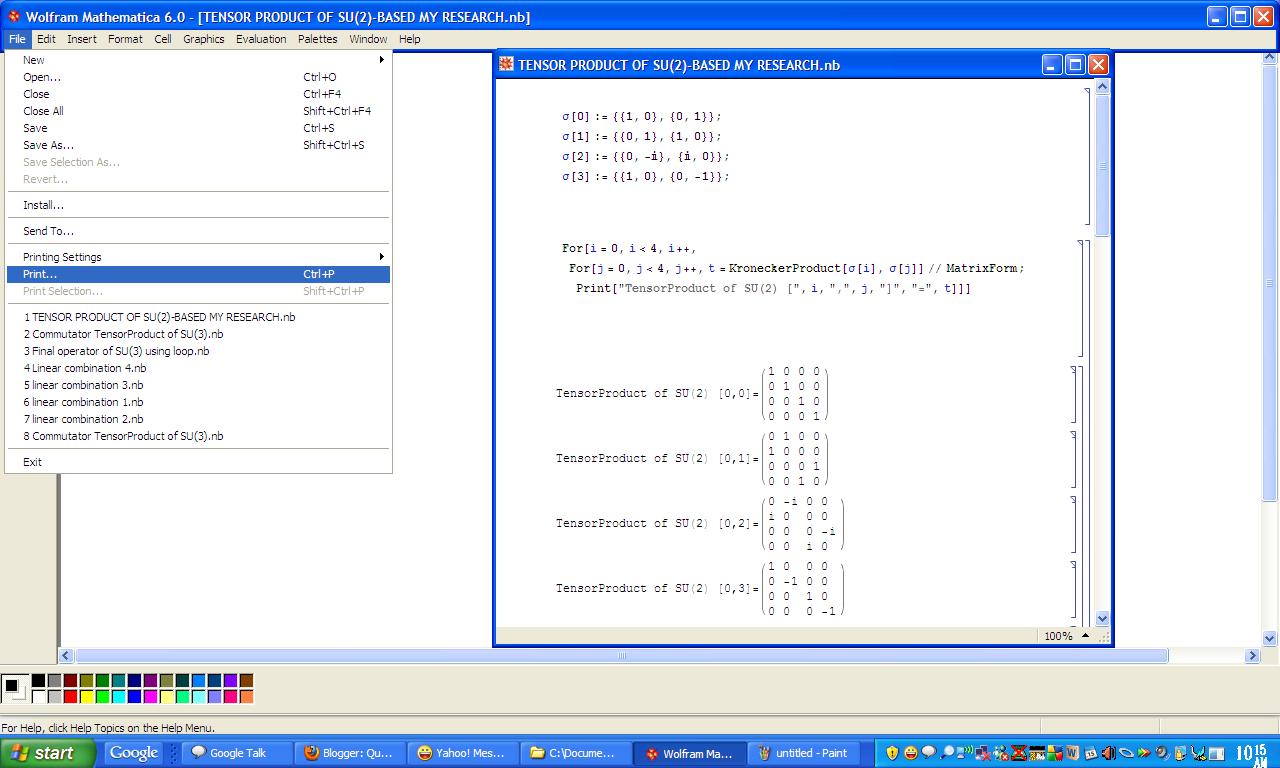Pick the magenta color swatch in Paint palette
This screenshot has height=768, width=1280.
[x=151, y=696]
